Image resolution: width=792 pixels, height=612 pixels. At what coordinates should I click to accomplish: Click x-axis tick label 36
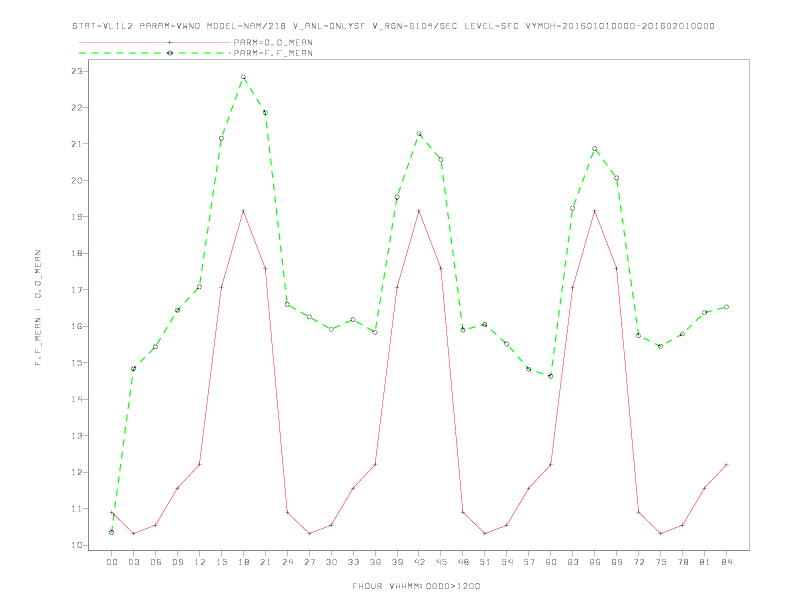tap(375, 562)
